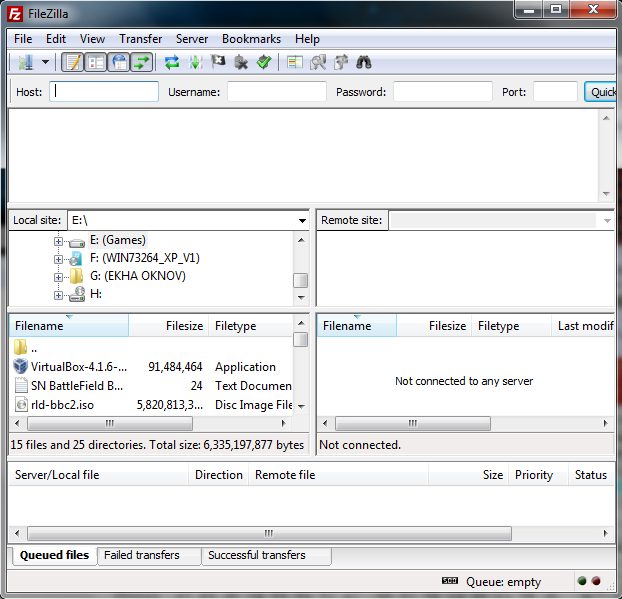Image resolution: width=622 pixels, height=599 pixels.
Task: Select the VirtualBox-4.1.6 file
Action: (x=79, y=367)
